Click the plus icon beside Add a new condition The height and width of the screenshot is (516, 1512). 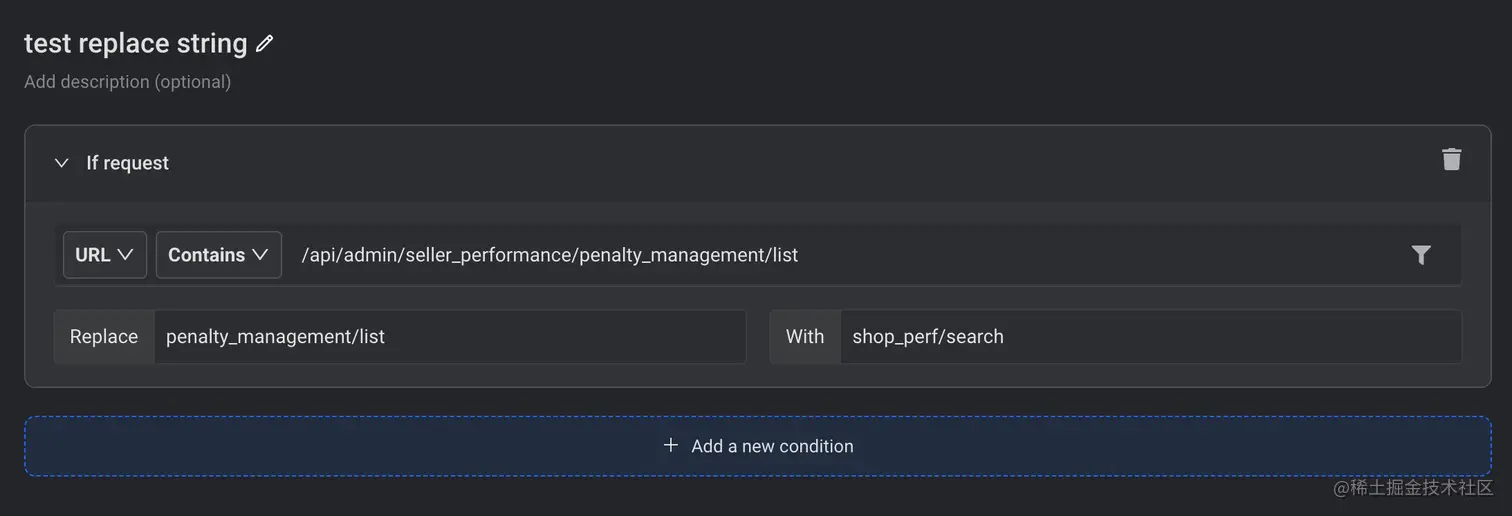click(671, 445)
